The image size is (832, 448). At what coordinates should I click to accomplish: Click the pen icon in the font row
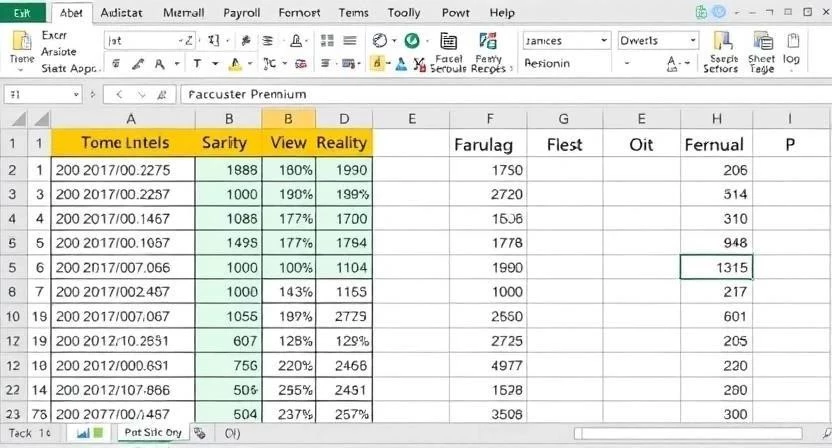pos(138,64)
